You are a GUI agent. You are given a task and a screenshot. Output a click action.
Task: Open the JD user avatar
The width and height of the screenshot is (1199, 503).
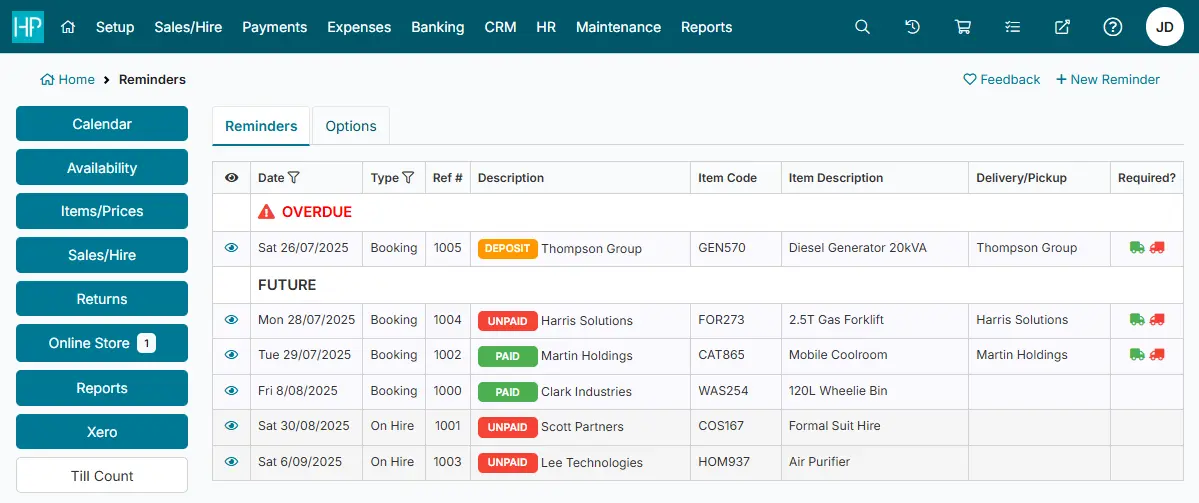[1165, 27]
